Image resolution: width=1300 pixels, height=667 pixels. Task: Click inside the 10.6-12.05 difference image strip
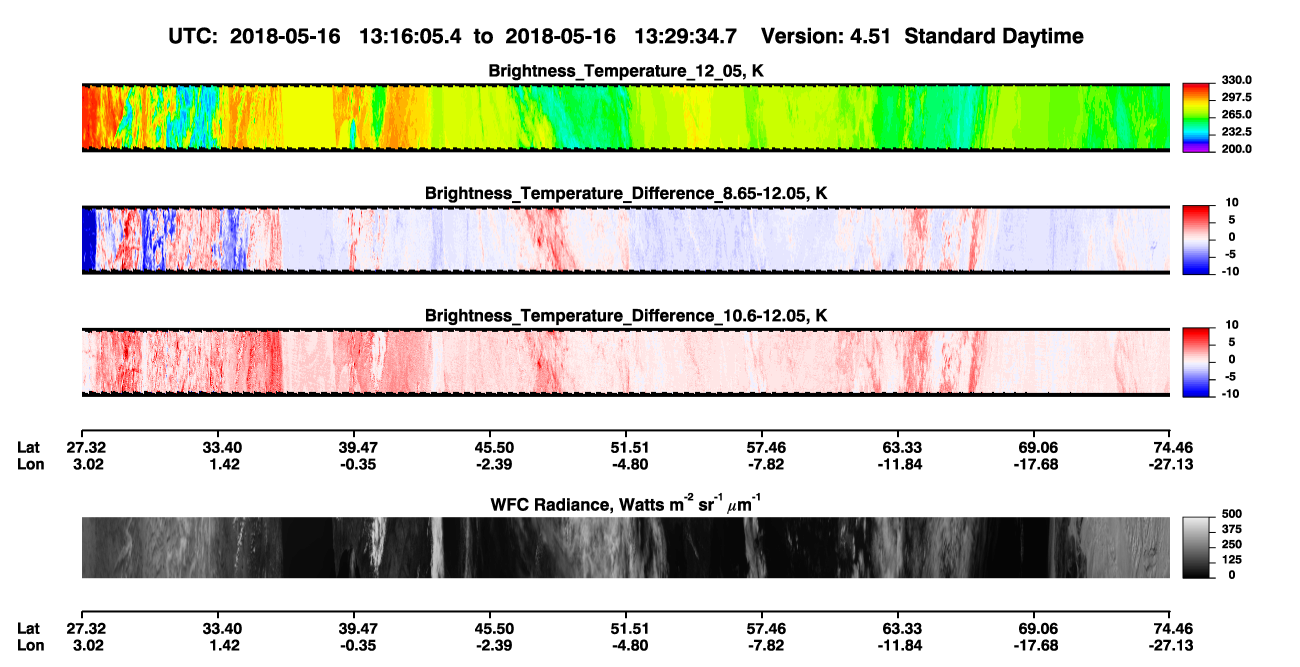[x=625, y=362]
